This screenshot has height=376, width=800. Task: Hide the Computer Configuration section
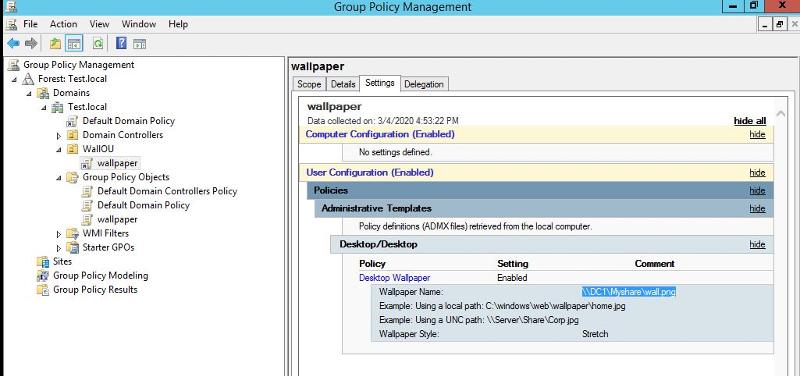757,135
